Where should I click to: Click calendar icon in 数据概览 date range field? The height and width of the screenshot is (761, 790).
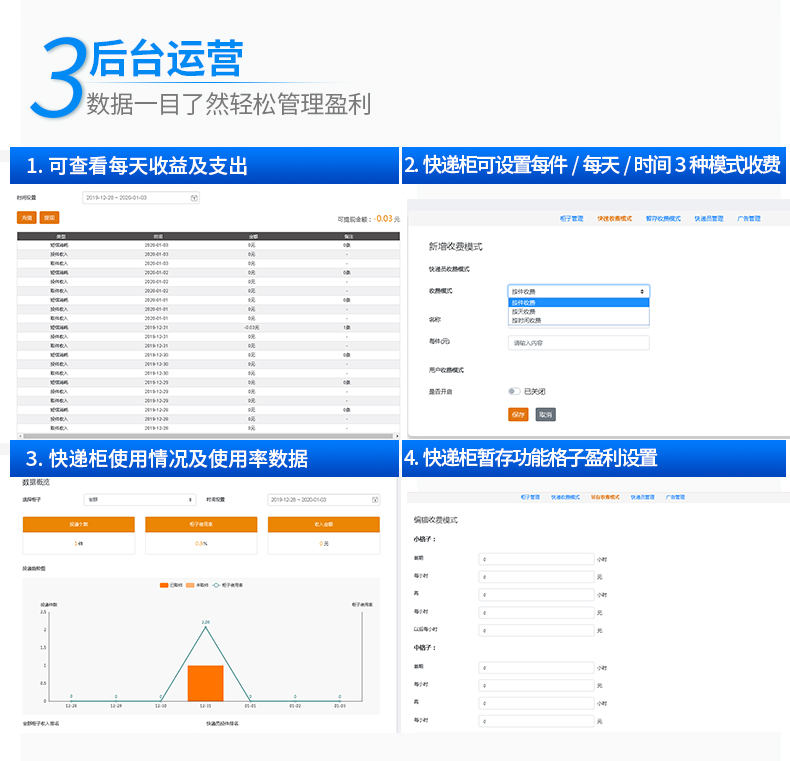(375, 499)
